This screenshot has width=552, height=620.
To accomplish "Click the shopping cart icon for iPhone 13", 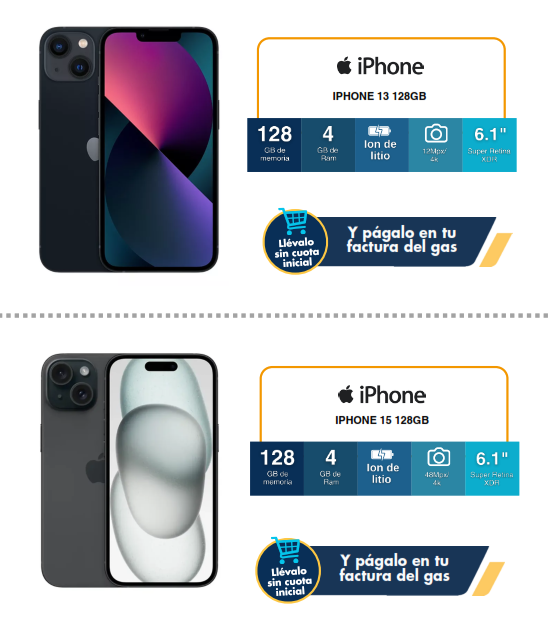I will coord(293,221).
